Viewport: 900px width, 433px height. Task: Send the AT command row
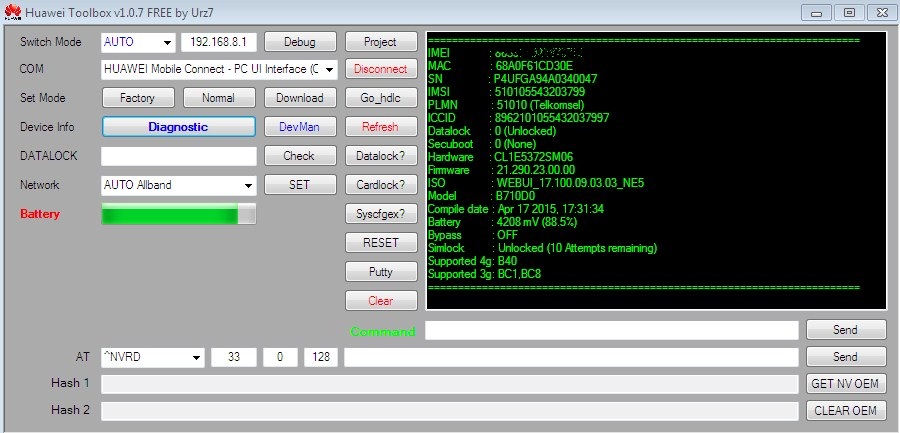(x=845, y=357)
